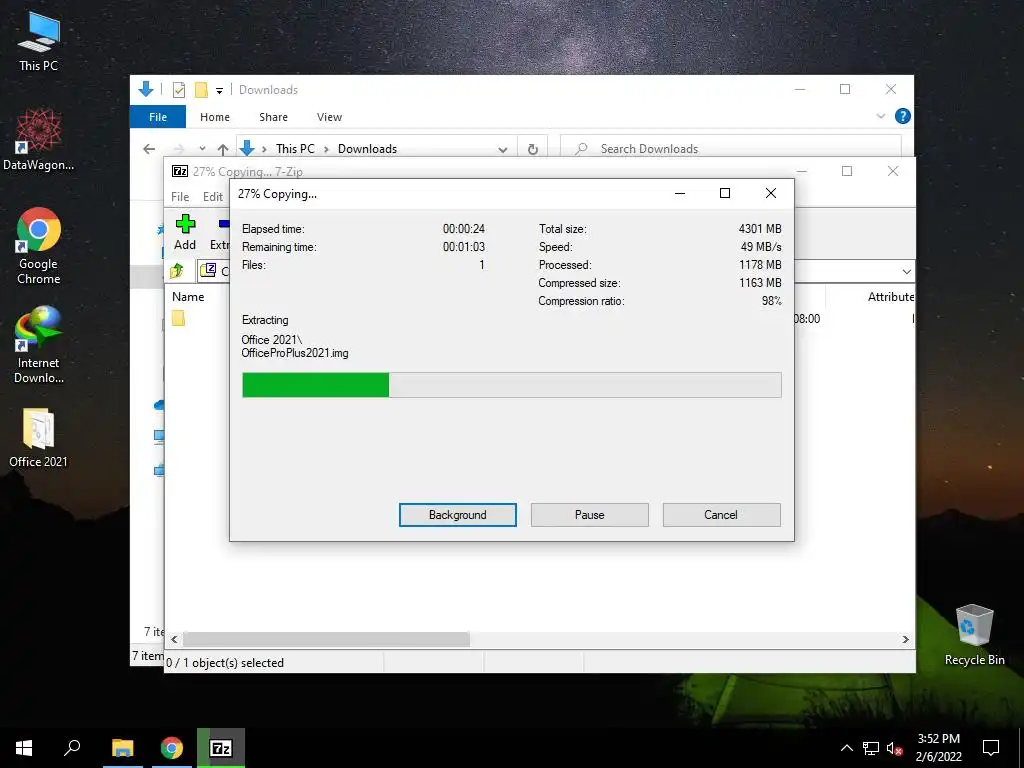Open the Recycle Bin
This screenshot has height=768, width=1024.
click(x=974, y=634)
